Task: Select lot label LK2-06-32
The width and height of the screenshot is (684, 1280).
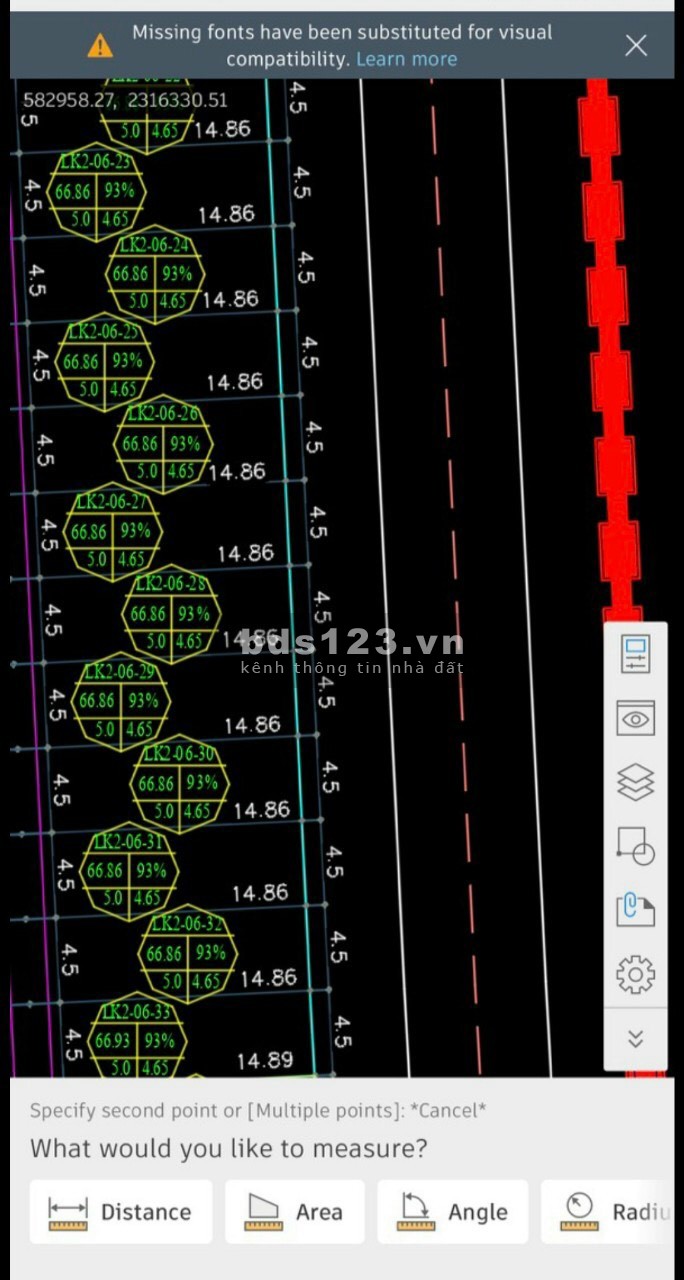Action: [187, 924]
